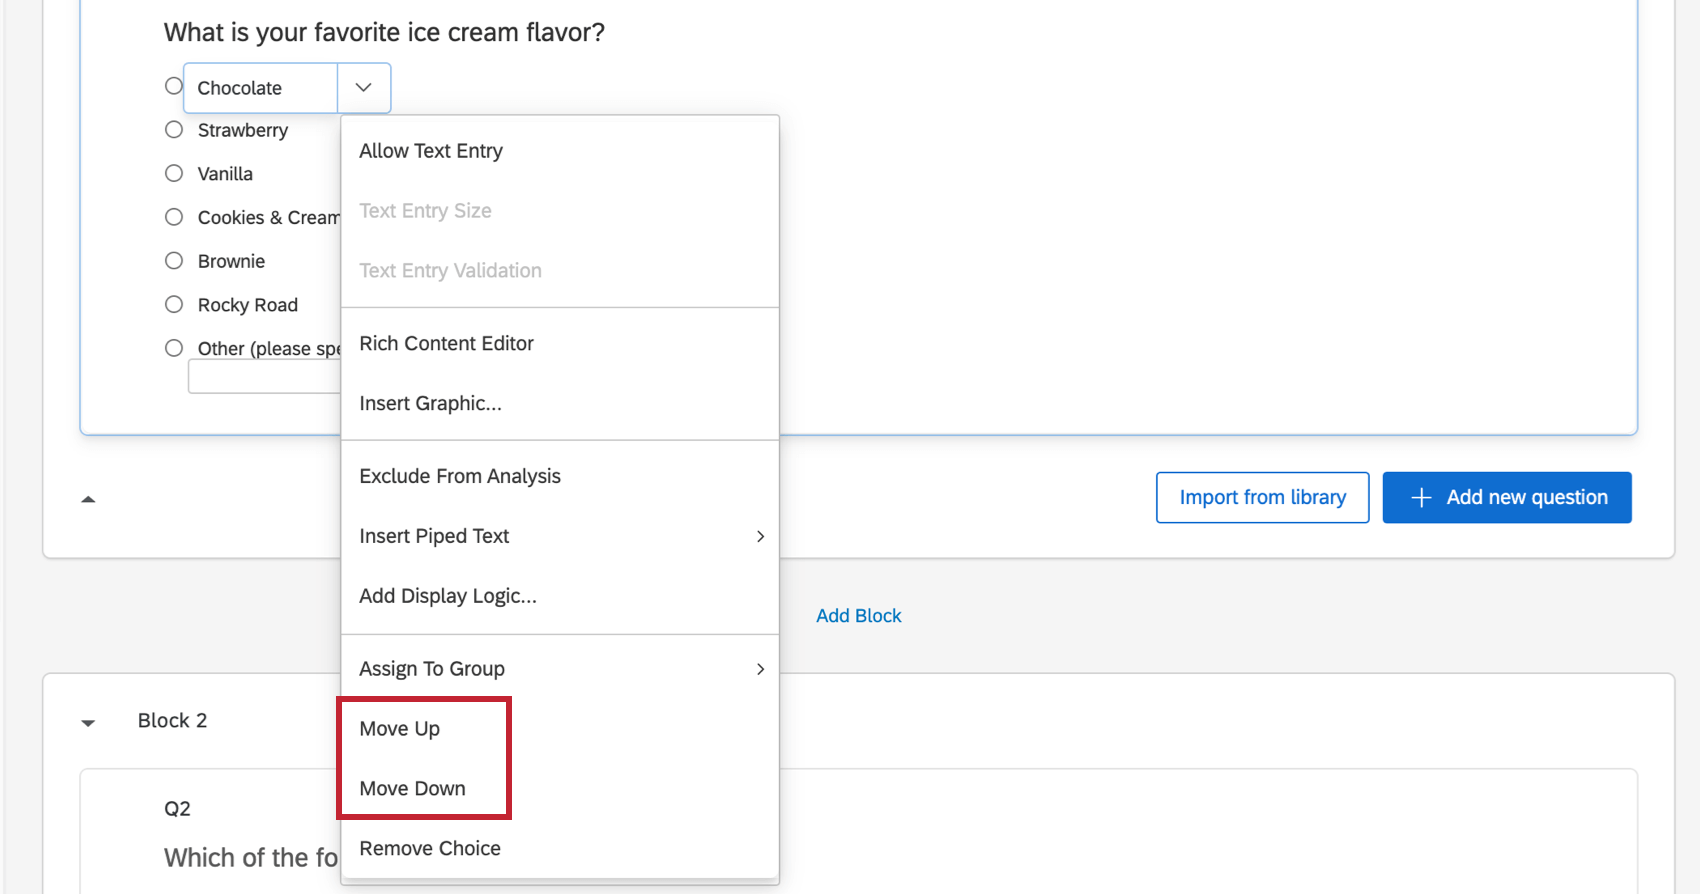This screenshot has height=894, width=1700.
Task: Click the Add Block link
Action: (x=858, y=616)
